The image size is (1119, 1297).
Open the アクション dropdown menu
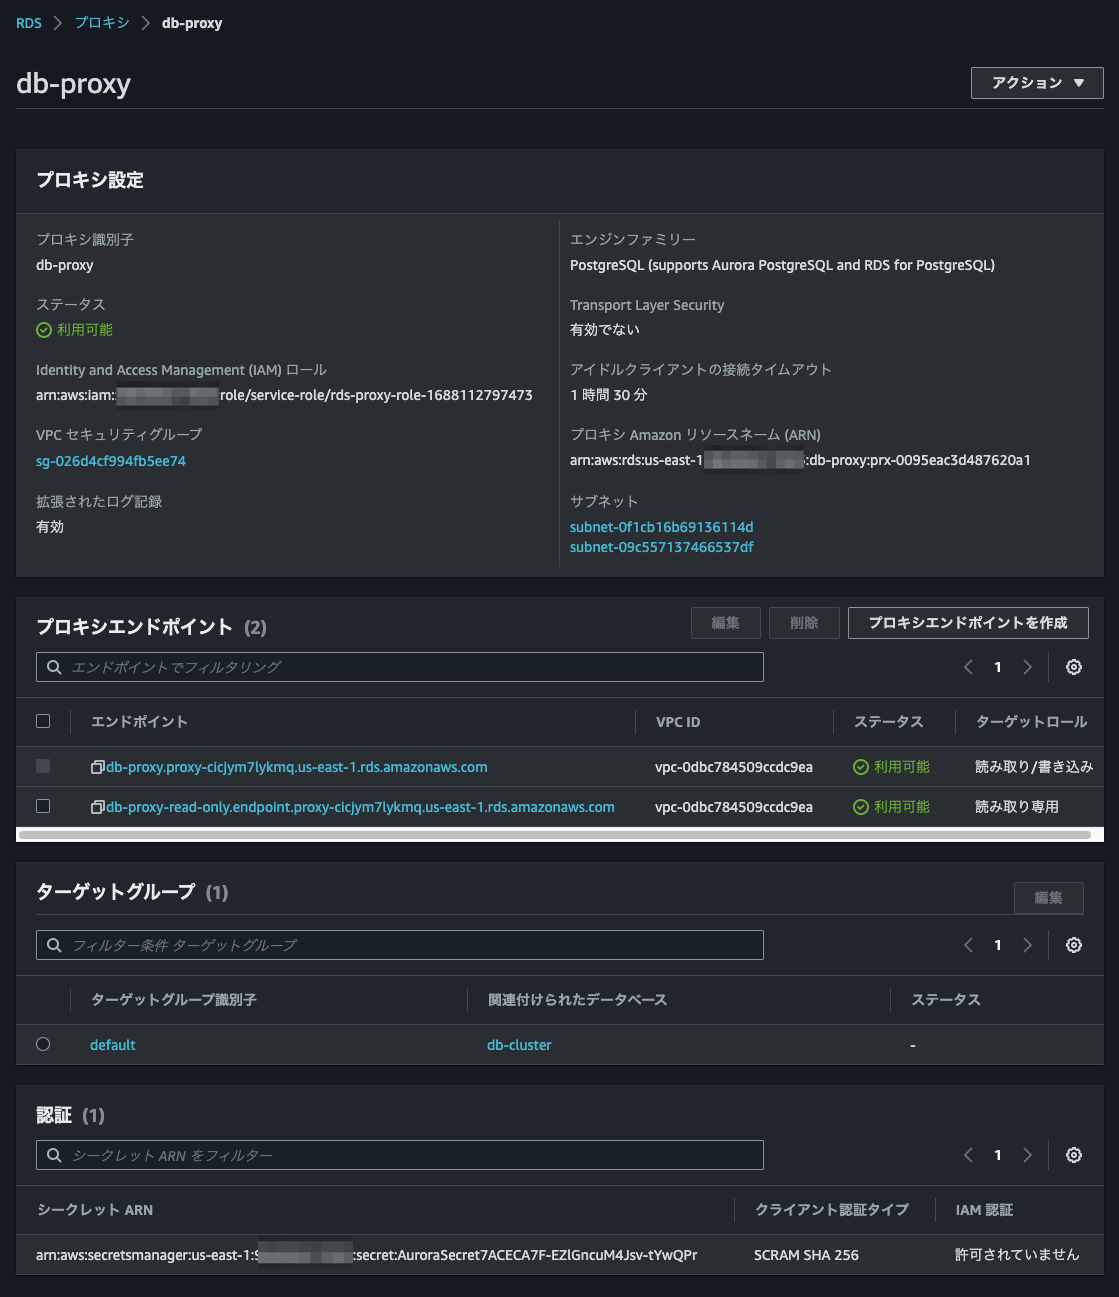coord(1036,83)
